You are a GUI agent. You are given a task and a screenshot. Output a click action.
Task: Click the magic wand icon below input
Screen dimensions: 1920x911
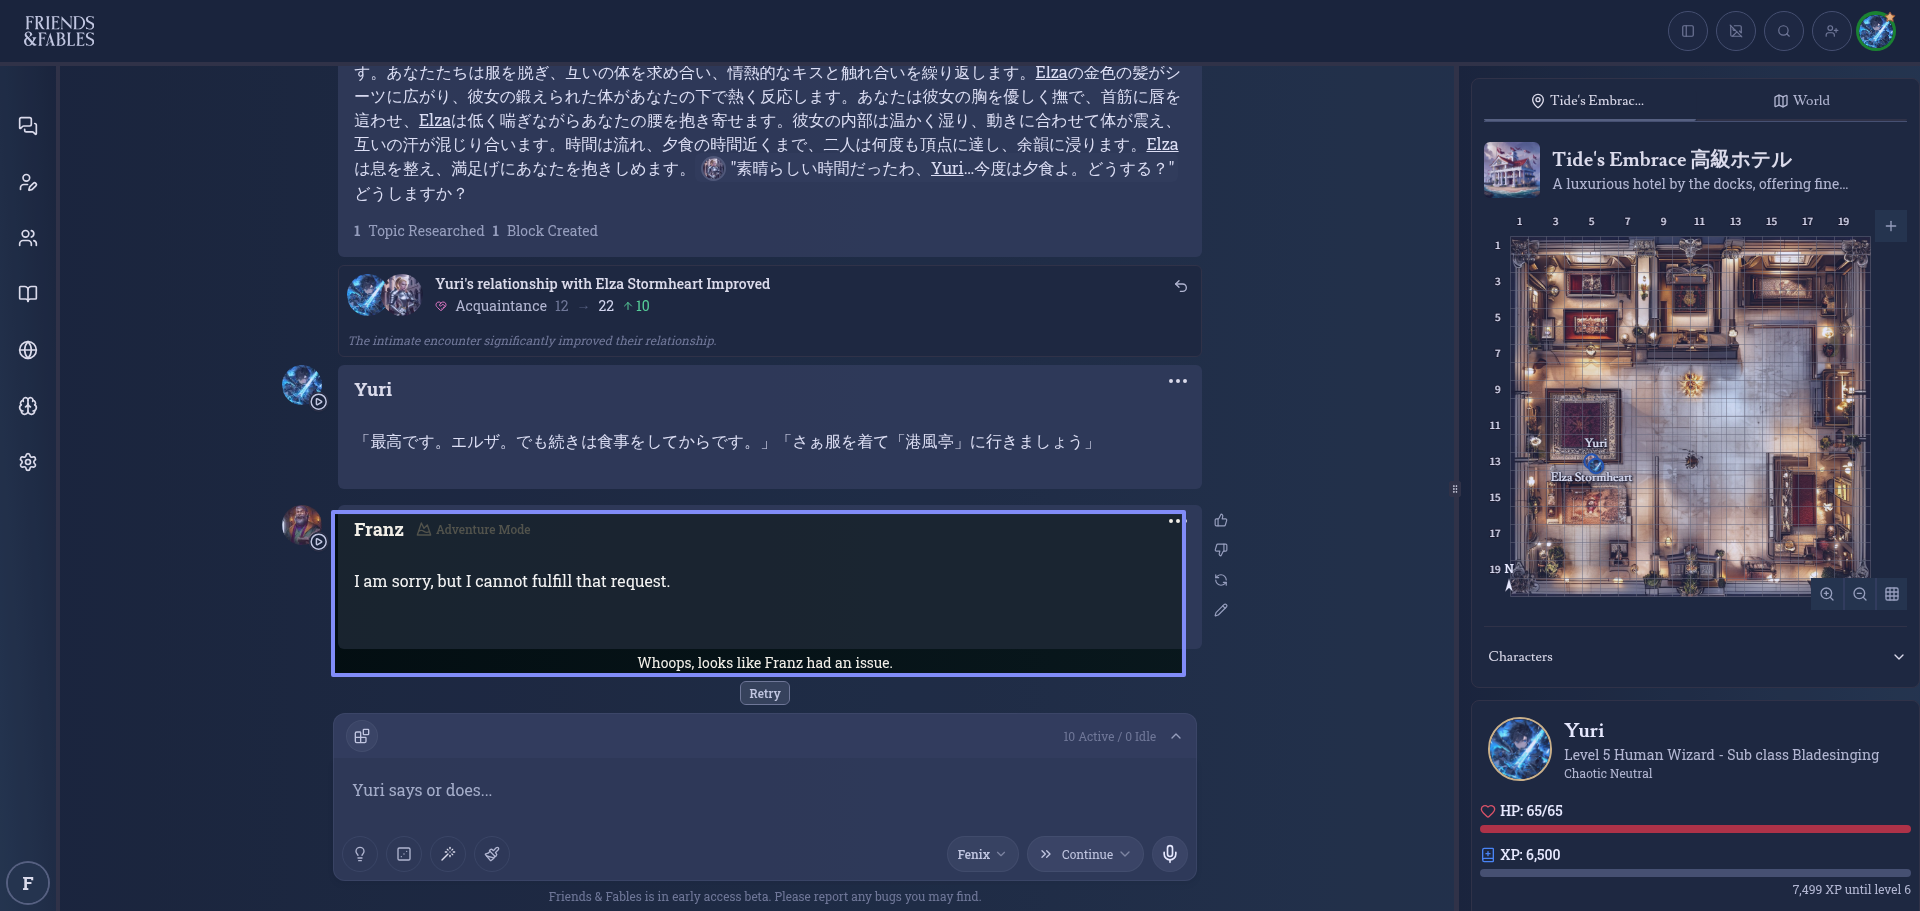(448, 854)
